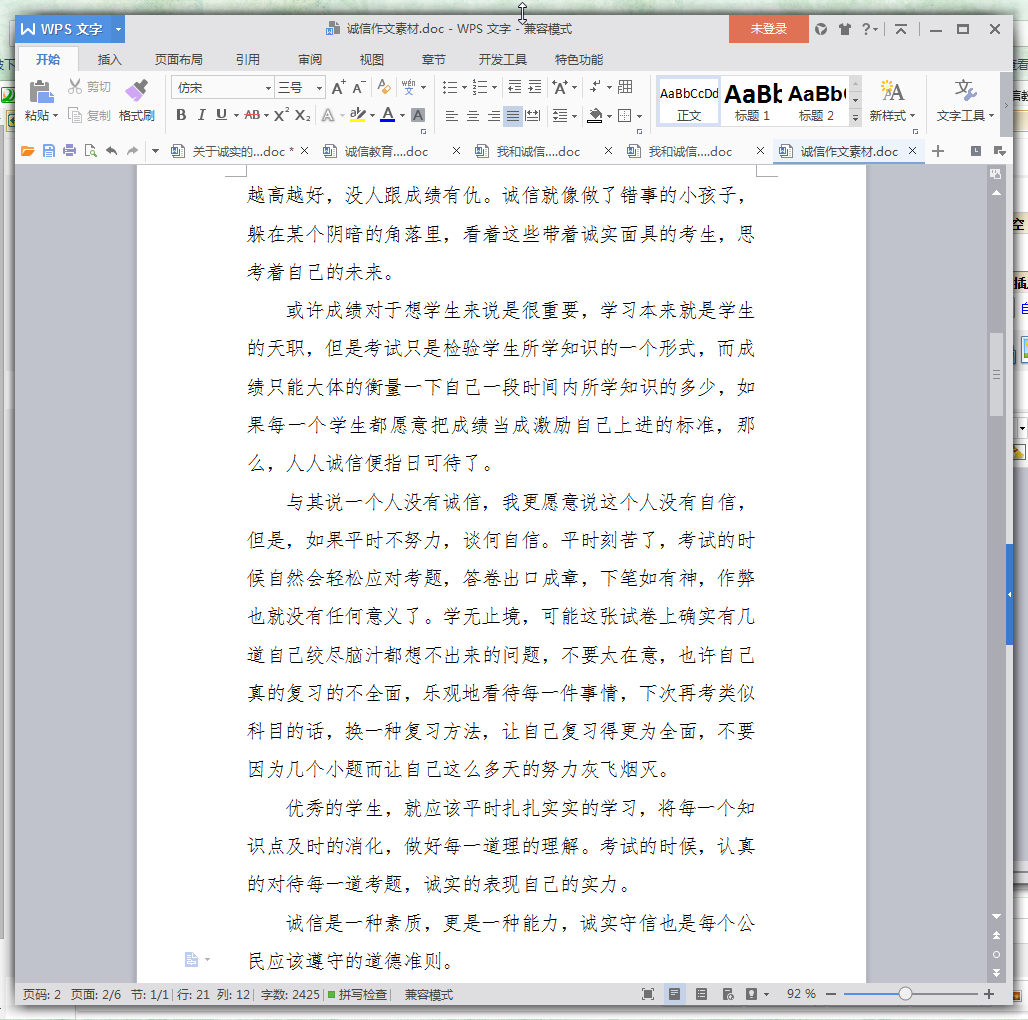1028x1020 pixels.
Task: Switch to page layout view in status bar
Action: point(674,994)
